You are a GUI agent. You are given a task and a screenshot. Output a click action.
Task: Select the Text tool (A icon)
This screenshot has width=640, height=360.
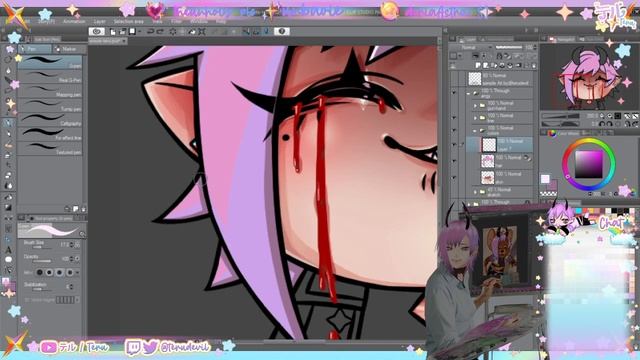click(x=8, y=249)
